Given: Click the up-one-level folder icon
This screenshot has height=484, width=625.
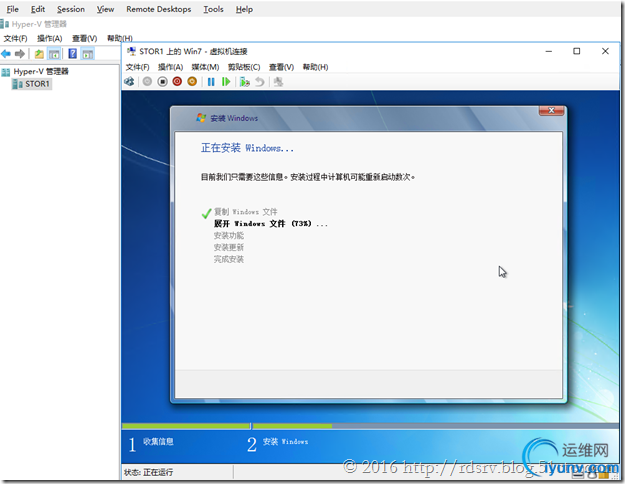Looking at the screenshot, I should 39,53.
